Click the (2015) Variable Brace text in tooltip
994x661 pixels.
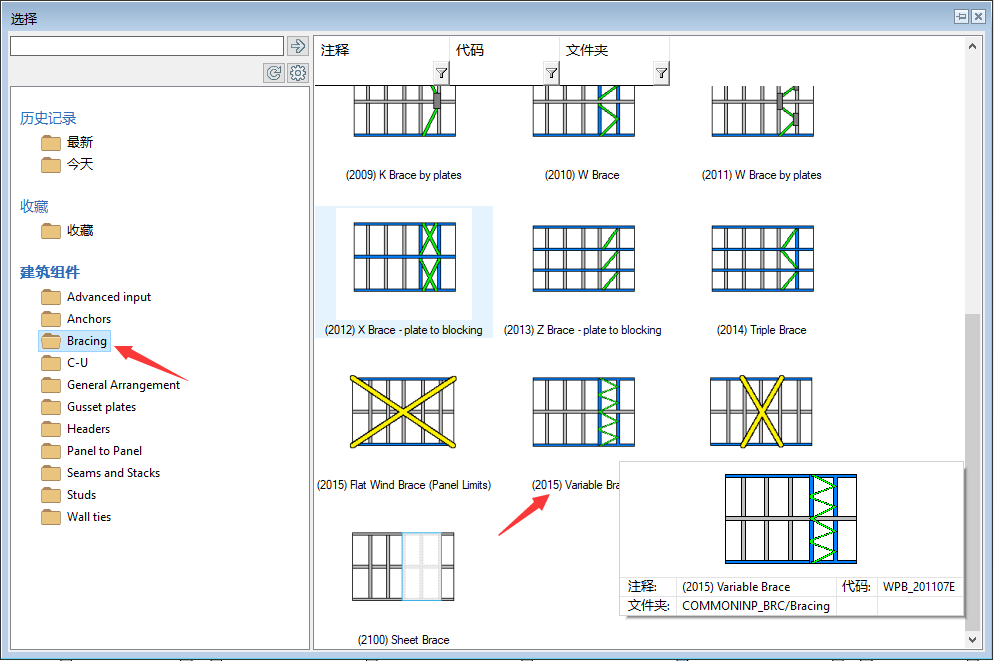tap(736, 587)
